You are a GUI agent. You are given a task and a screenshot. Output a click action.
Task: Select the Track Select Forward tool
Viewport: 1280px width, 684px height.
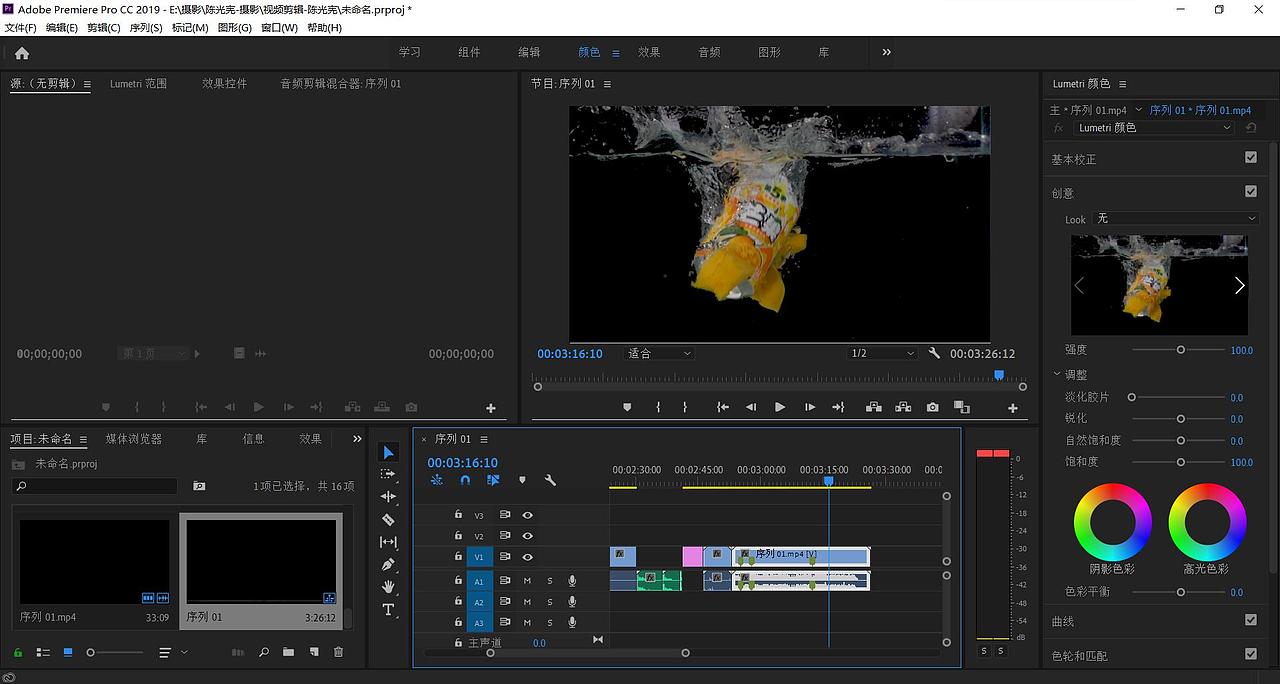coord(388,474)
